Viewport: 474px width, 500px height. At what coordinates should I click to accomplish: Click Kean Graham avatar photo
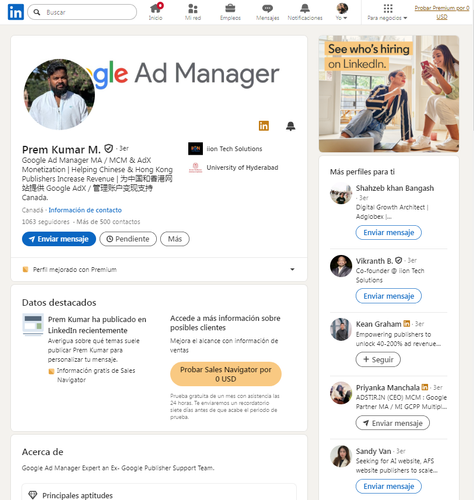coord(341,329)
